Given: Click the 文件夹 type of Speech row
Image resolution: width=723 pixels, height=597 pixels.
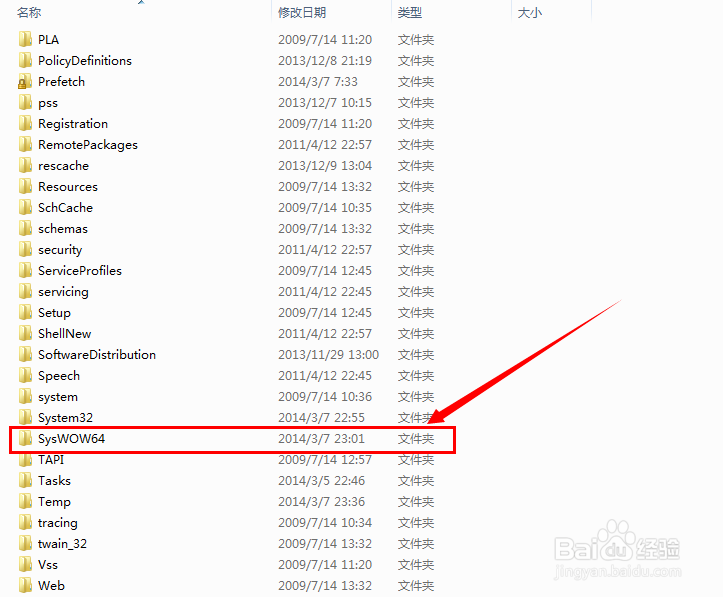Looking at the screenshot, I should point(416,376).
